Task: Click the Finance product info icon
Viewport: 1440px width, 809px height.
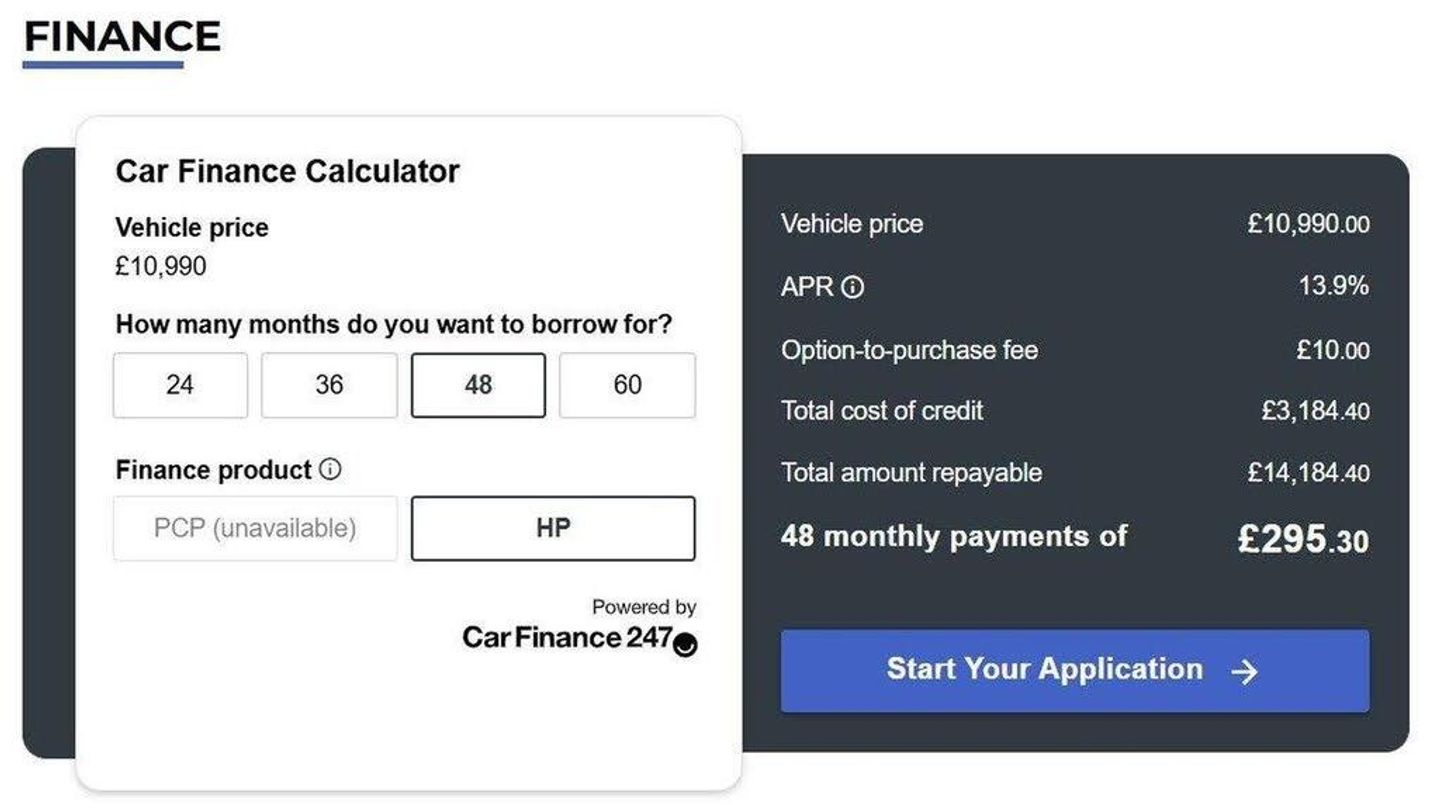Action: click(330, 469)
